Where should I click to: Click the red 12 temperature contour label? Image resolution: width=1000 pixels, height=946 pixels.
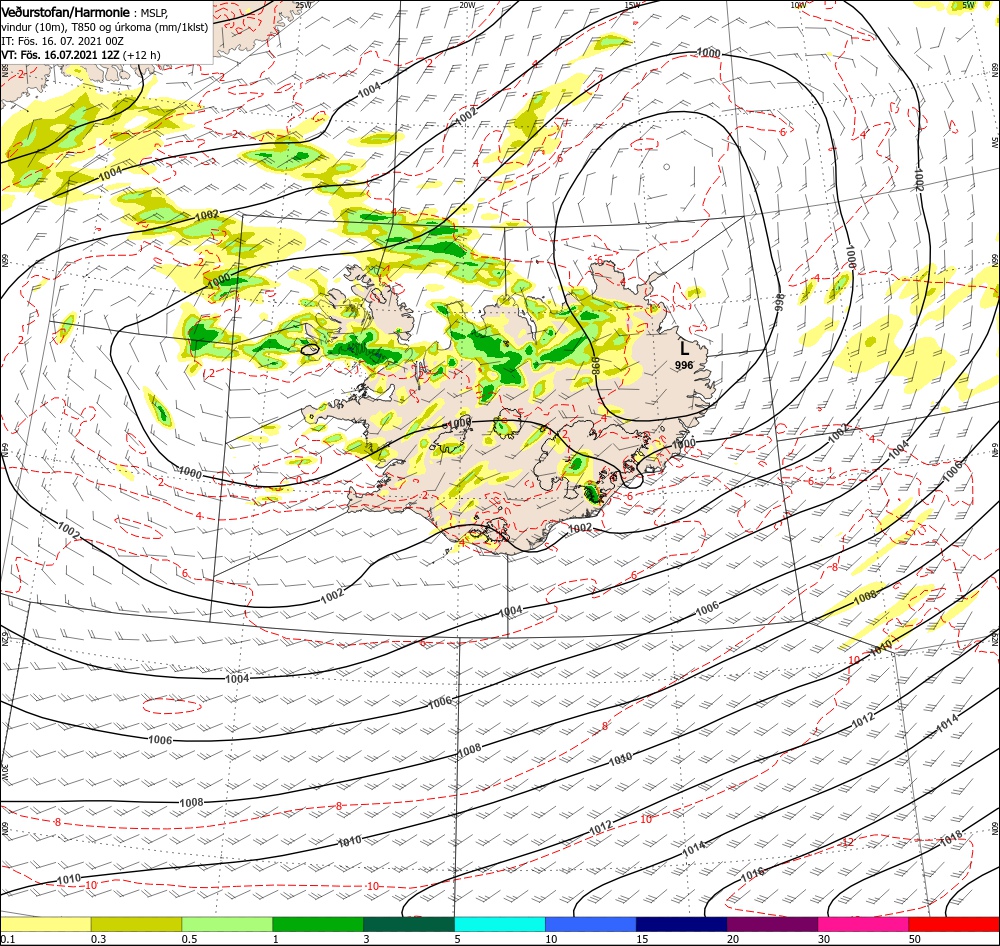click(848, 843)
